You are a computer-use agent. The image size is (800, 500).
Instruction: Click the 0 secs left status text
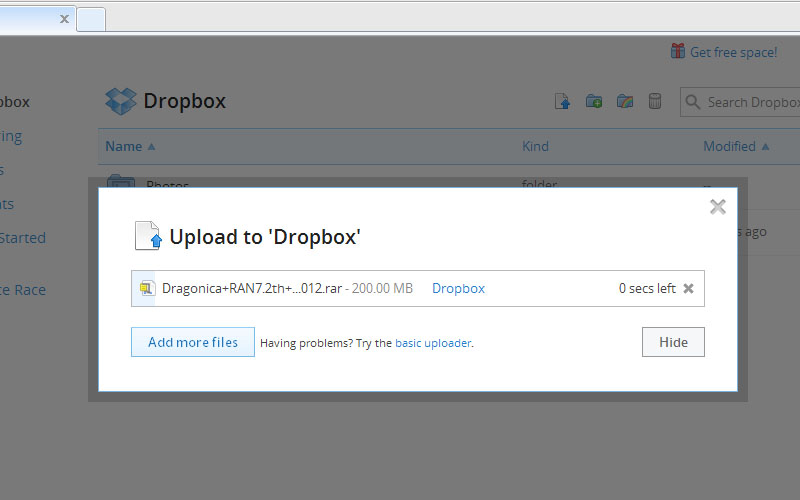647,288
